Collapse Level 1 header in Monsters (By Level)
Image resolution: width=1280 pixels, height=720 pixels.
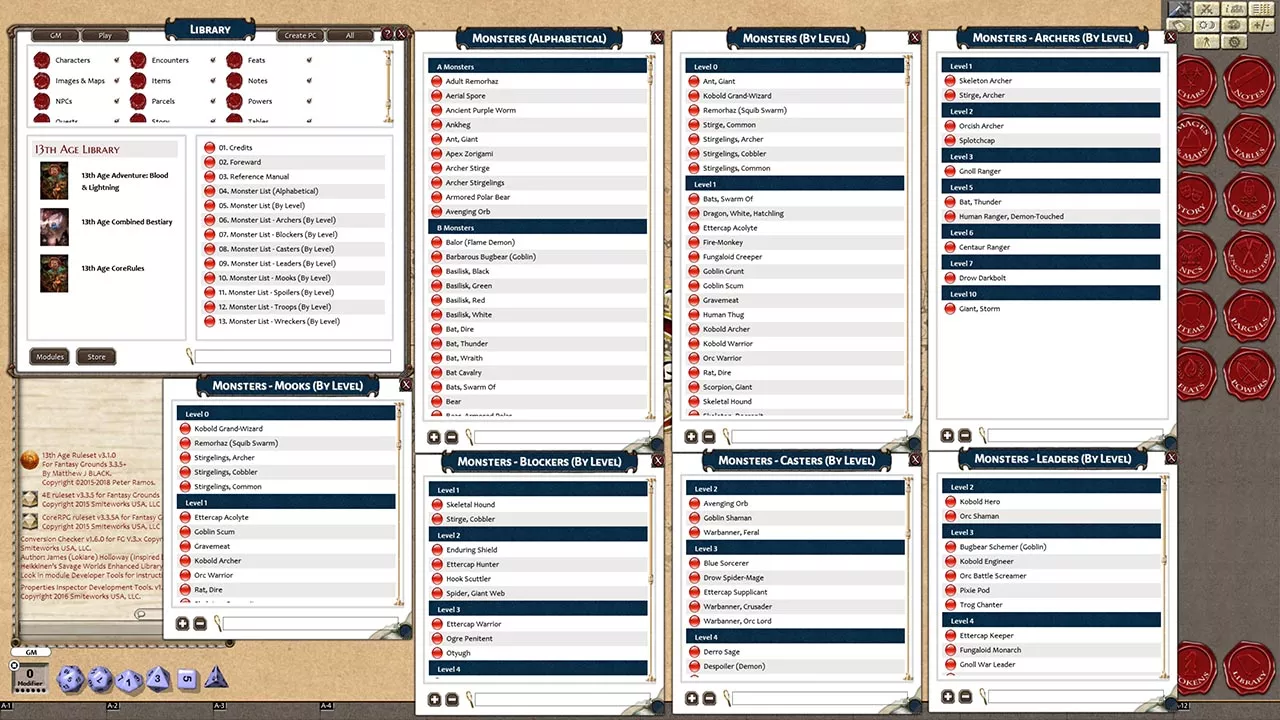[795, 184]
